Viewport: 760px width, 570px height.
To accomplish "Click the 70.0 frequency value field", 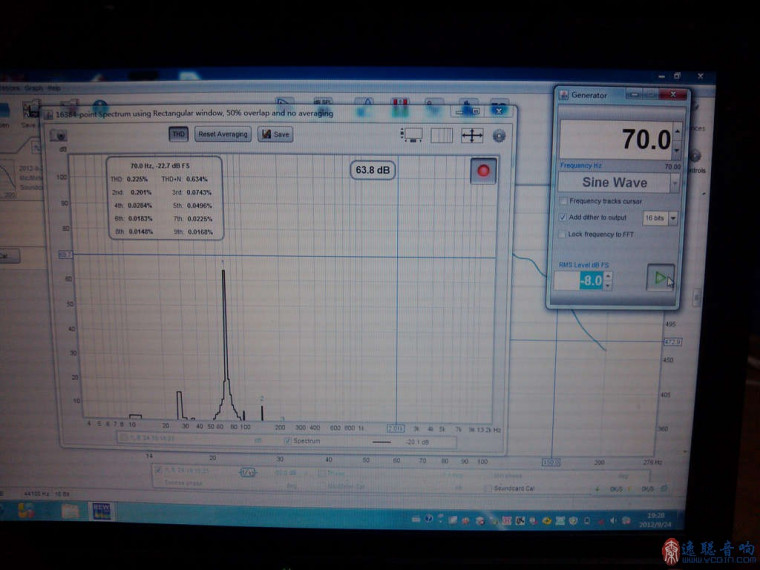I will tap(615, 139).
